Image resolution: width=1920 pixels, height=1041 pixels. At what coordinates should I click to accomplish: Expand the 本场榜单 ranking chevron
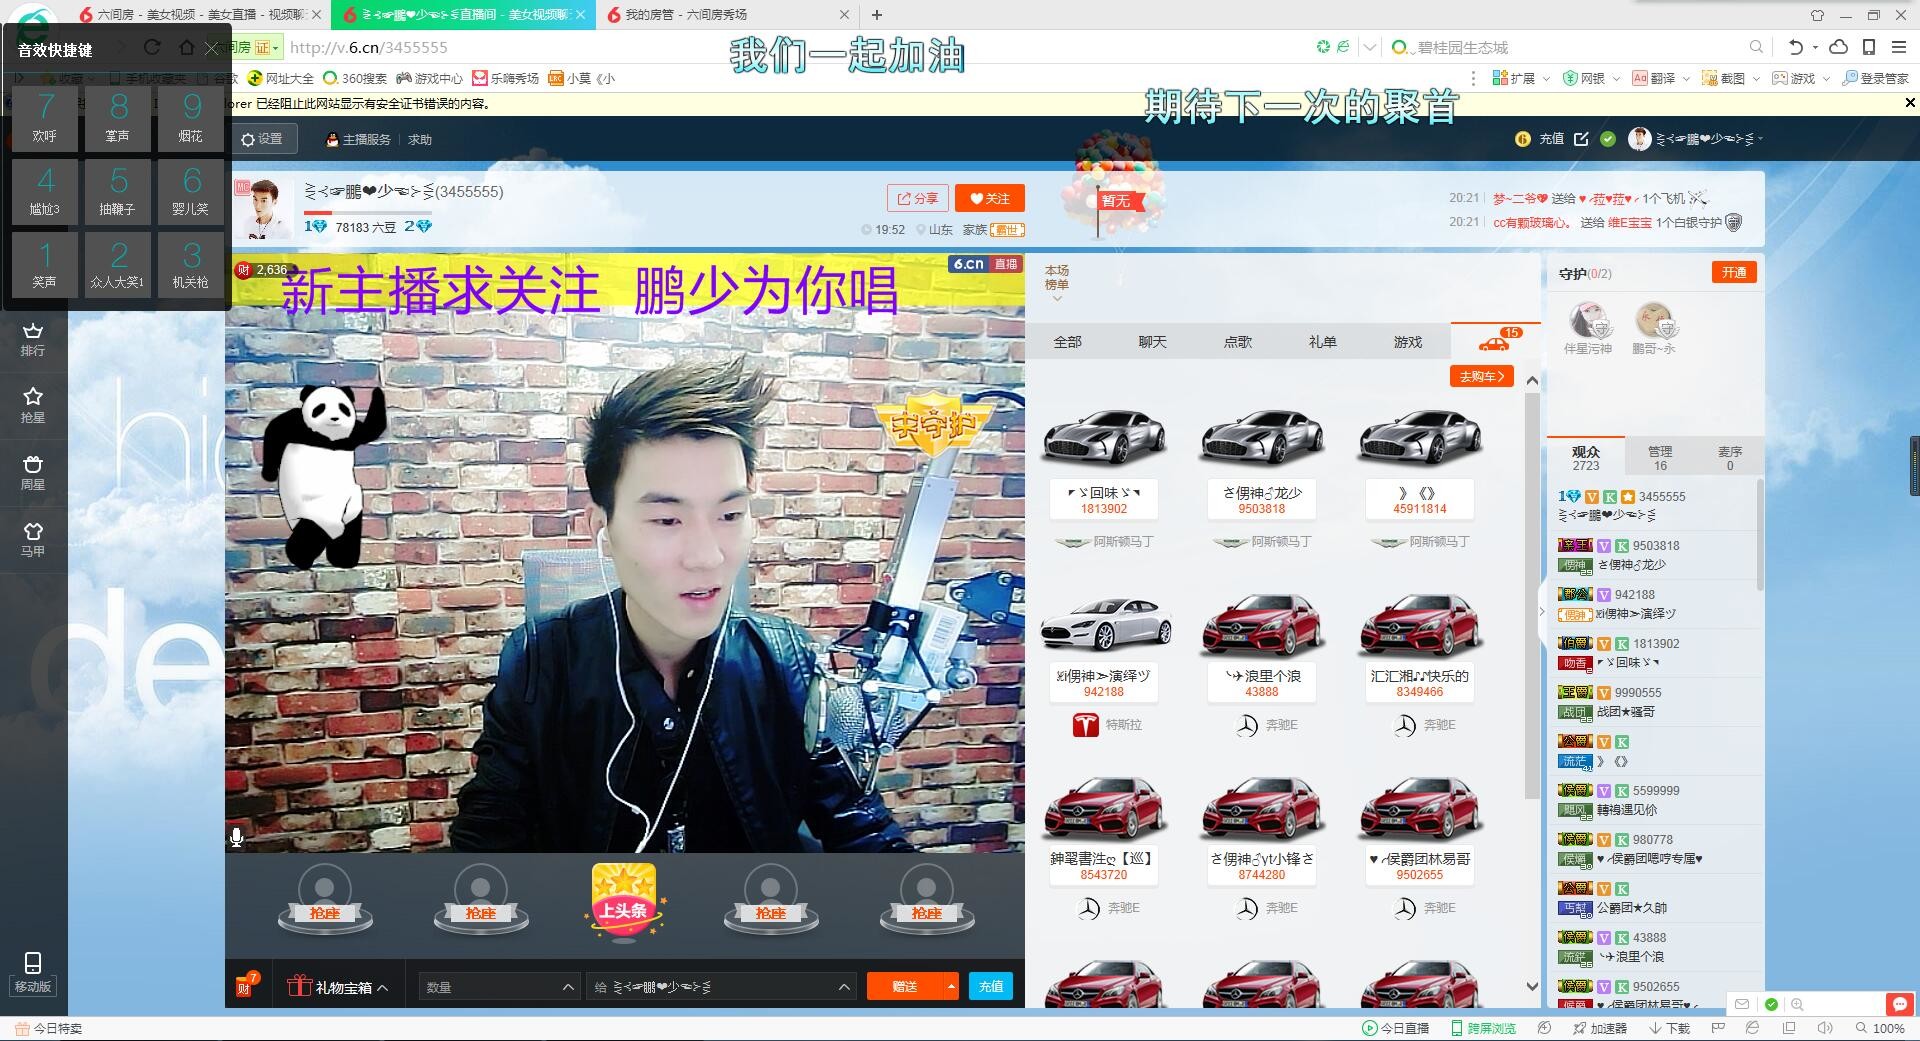point(1056,298)
